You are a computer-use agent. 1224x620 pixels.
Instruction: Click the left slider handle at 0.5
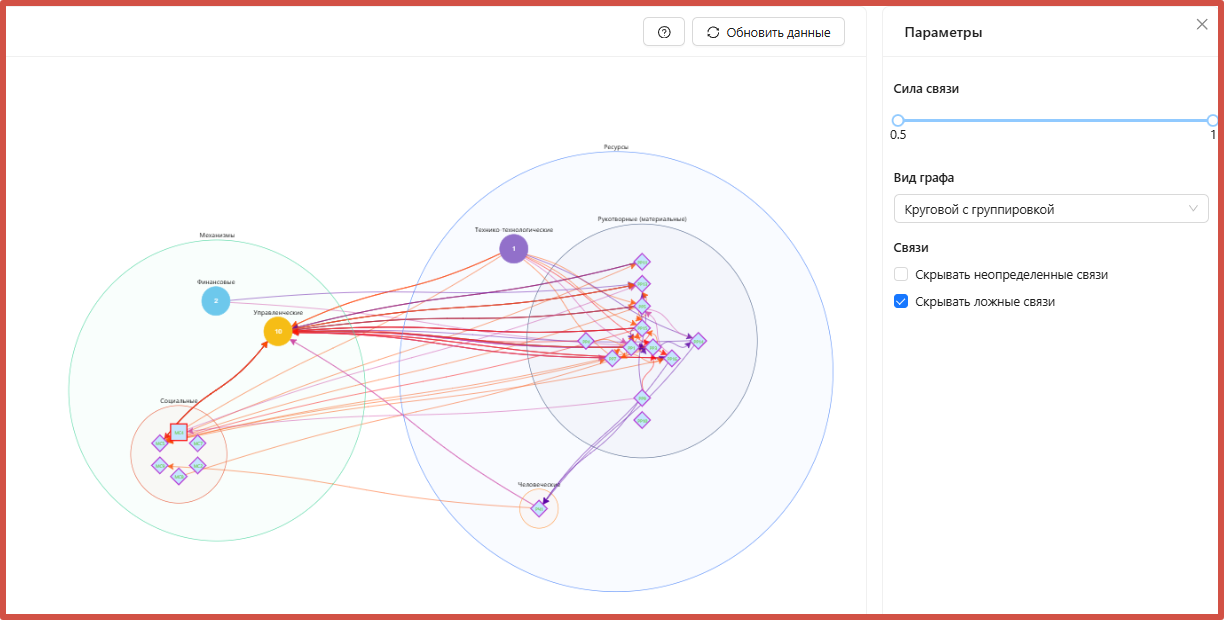(x=898, y=120)
